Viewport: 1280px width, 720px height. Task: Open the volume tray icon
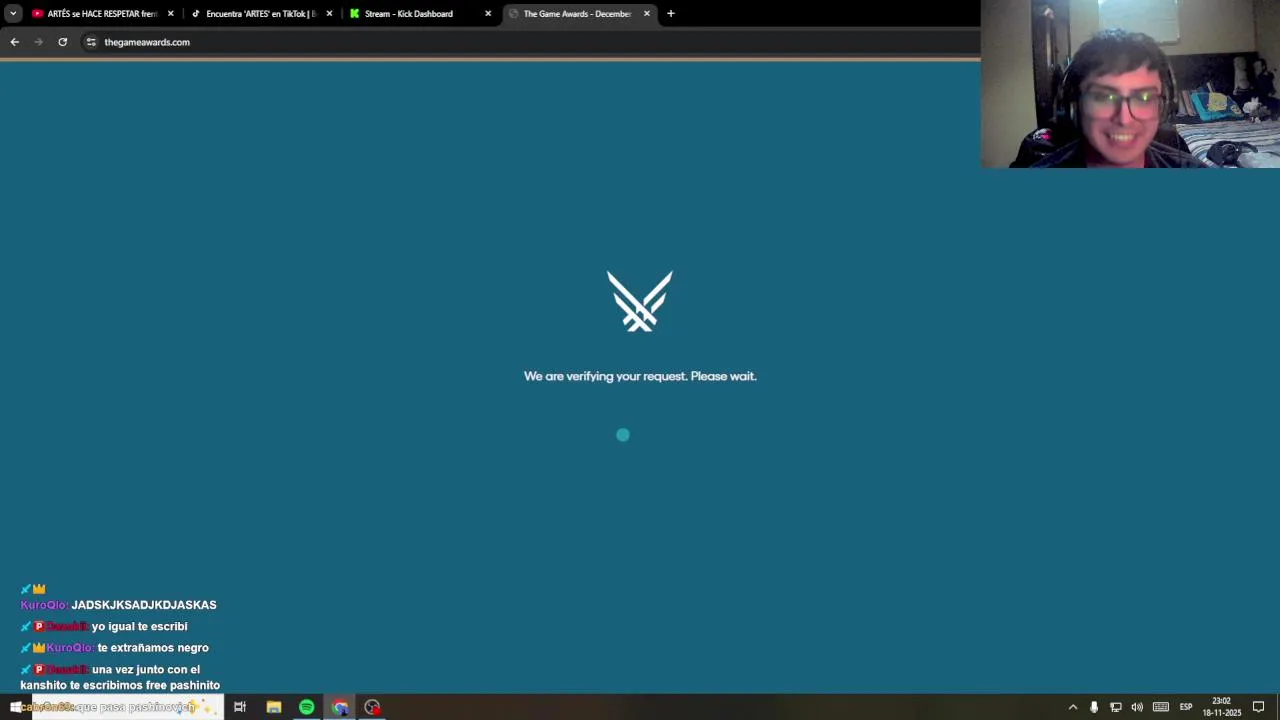1137,707
